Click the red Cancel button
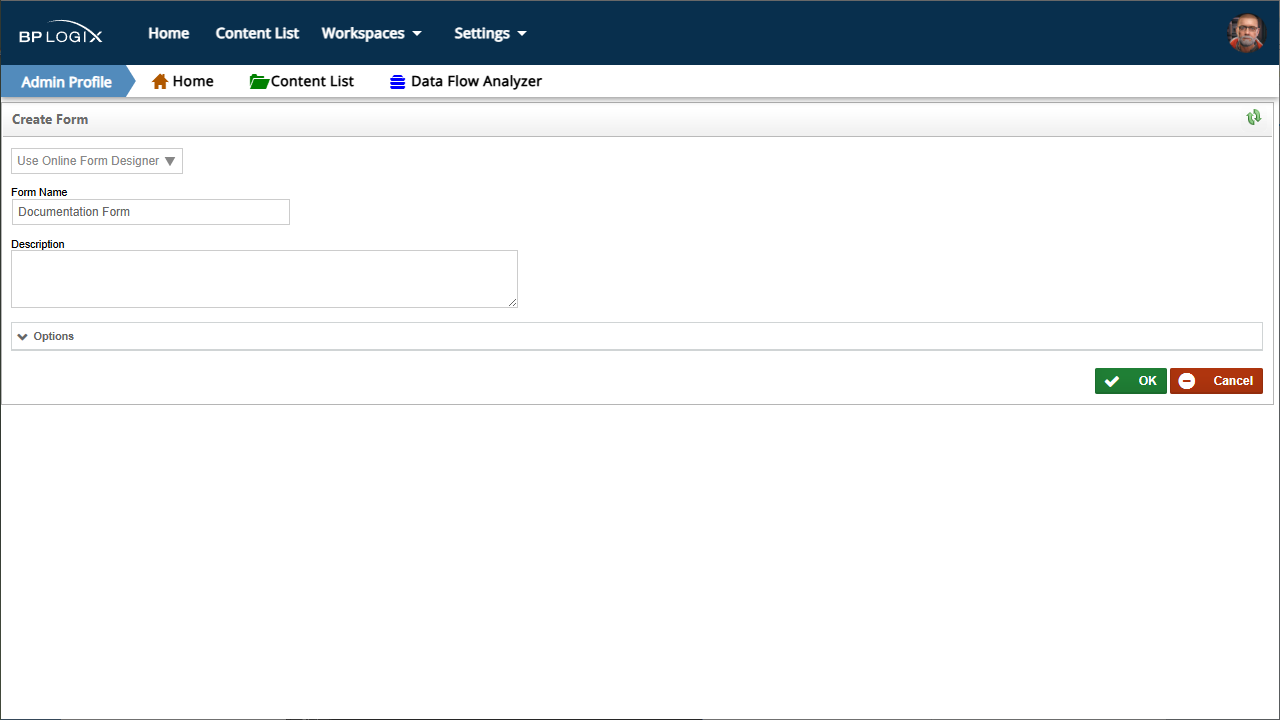Image resolution: width=1280 pixels, height=720 pixels. [x=1216, y=381]
